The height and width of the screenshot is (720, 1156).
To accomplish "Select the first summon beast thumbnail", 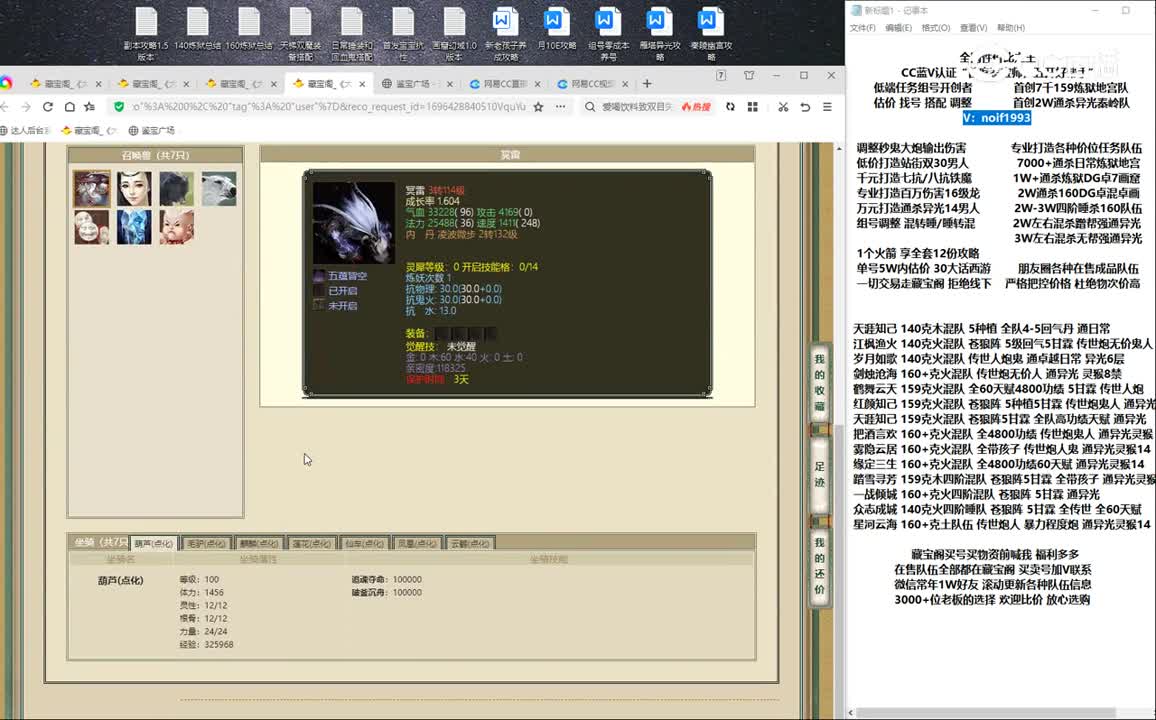I will (x=91, y=189).
